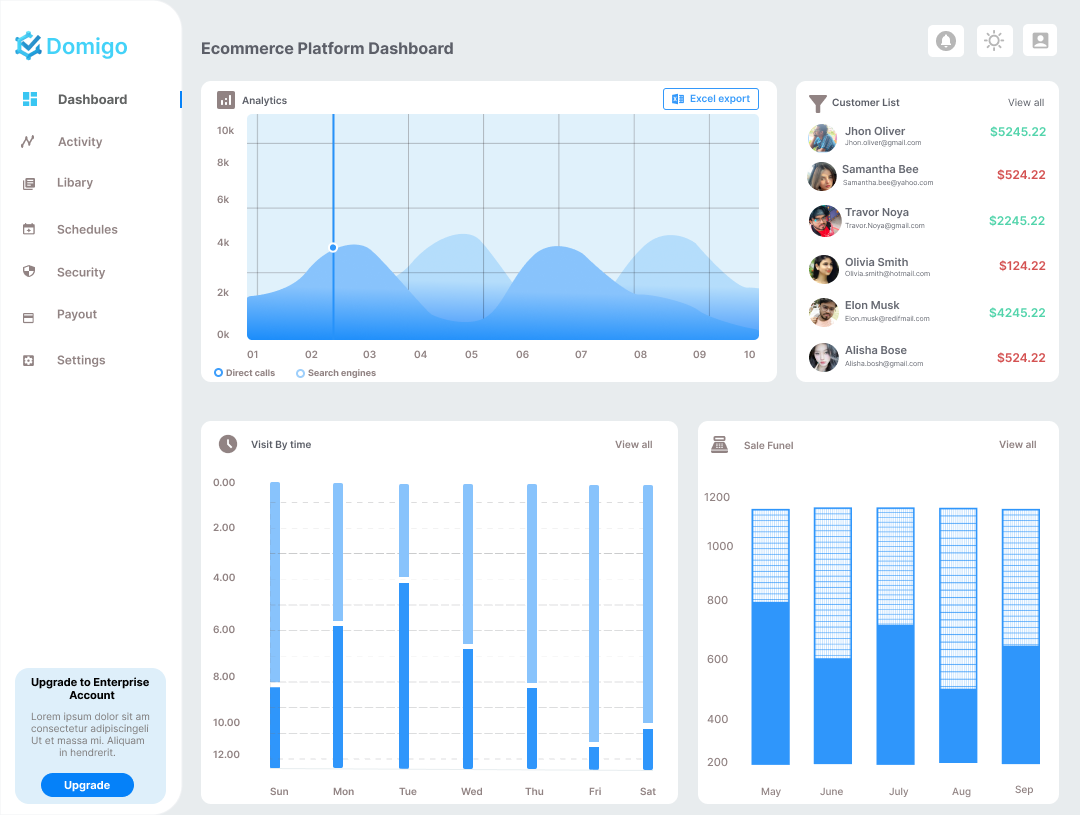This screenshot has height=815, width=1080.
Task: Open the user profile icon
Action: [x=1040, y=40]
